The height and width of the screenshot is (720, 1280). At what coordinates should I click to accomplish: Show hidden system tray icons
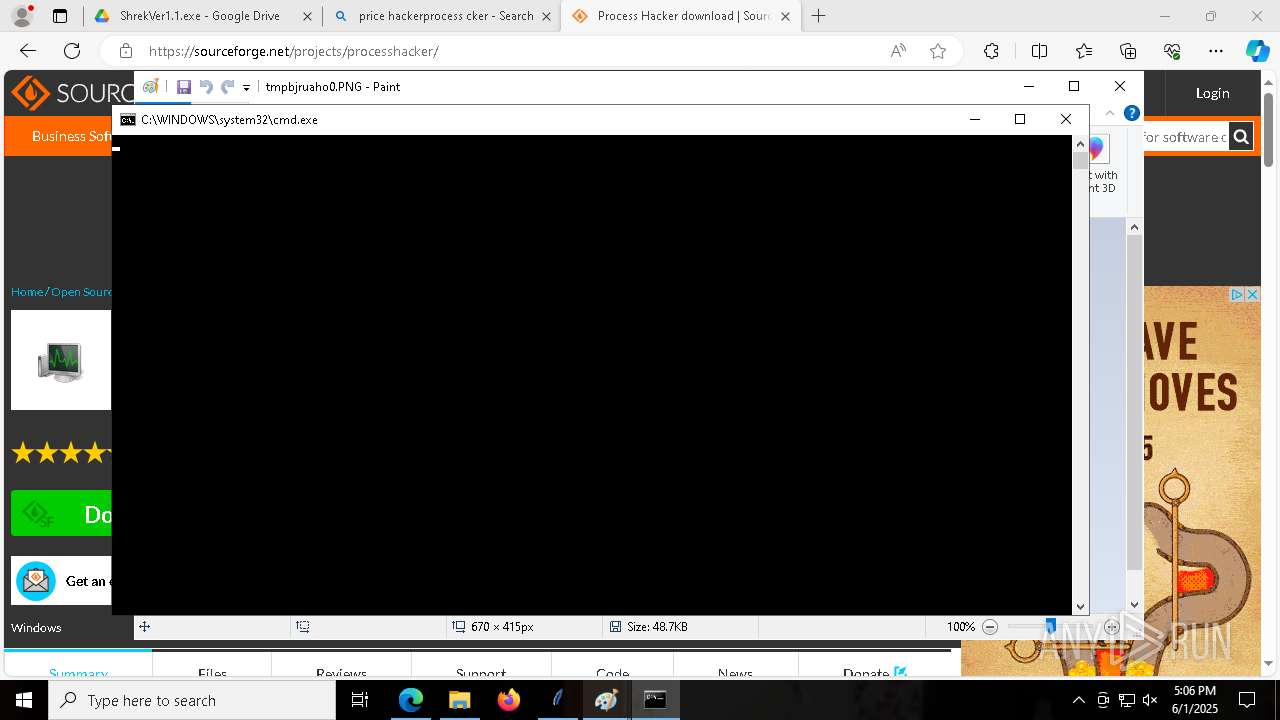(1078, 700)
